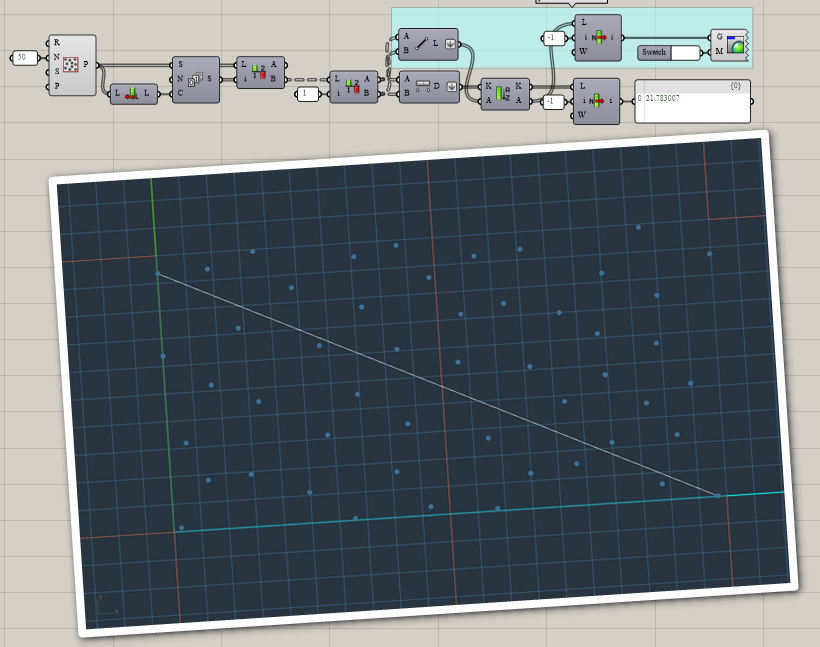Click the lower -1 index panel

tap(553, 101)
